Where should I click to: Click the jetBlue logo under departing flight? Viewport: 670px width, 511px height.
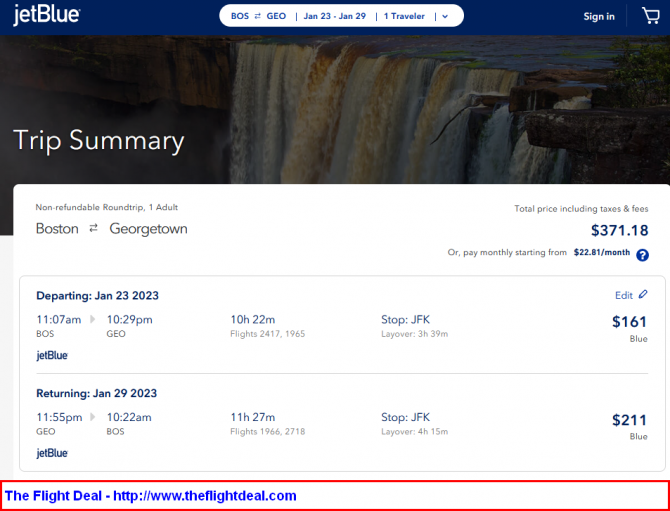pos(52,355)
